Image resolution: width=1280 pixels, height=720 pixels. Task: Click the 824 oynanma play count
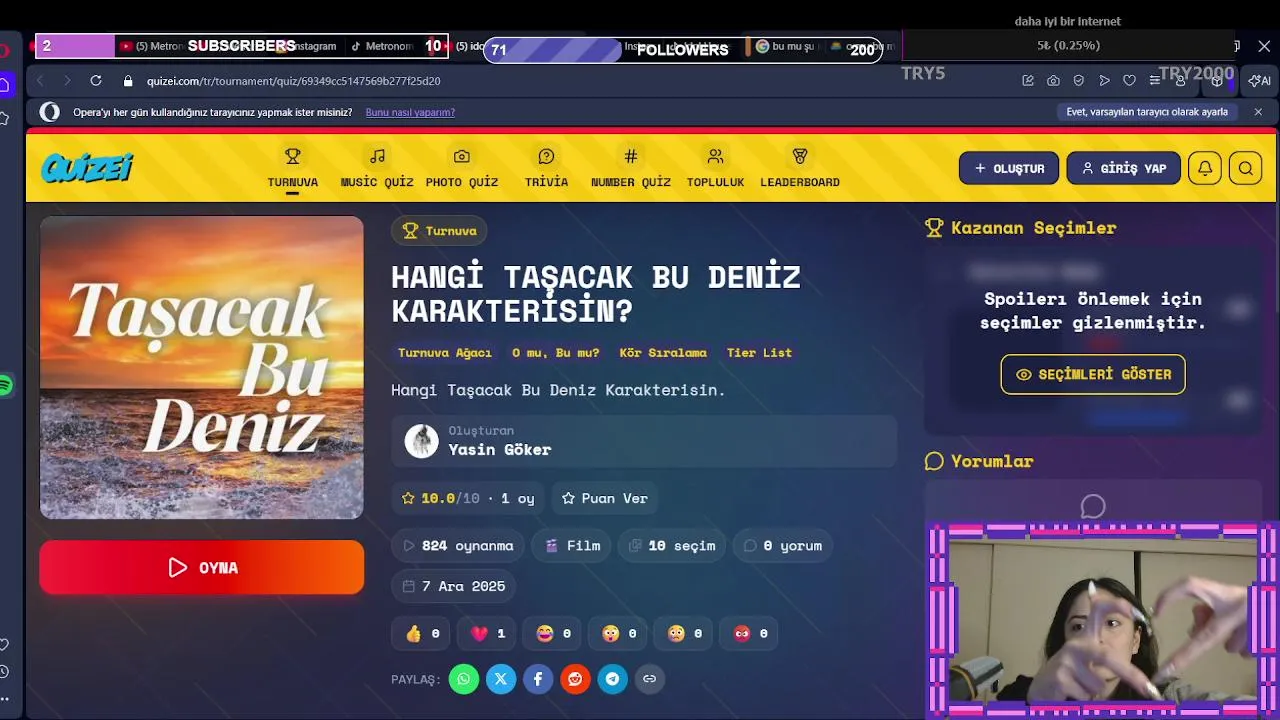coord(458,545)
